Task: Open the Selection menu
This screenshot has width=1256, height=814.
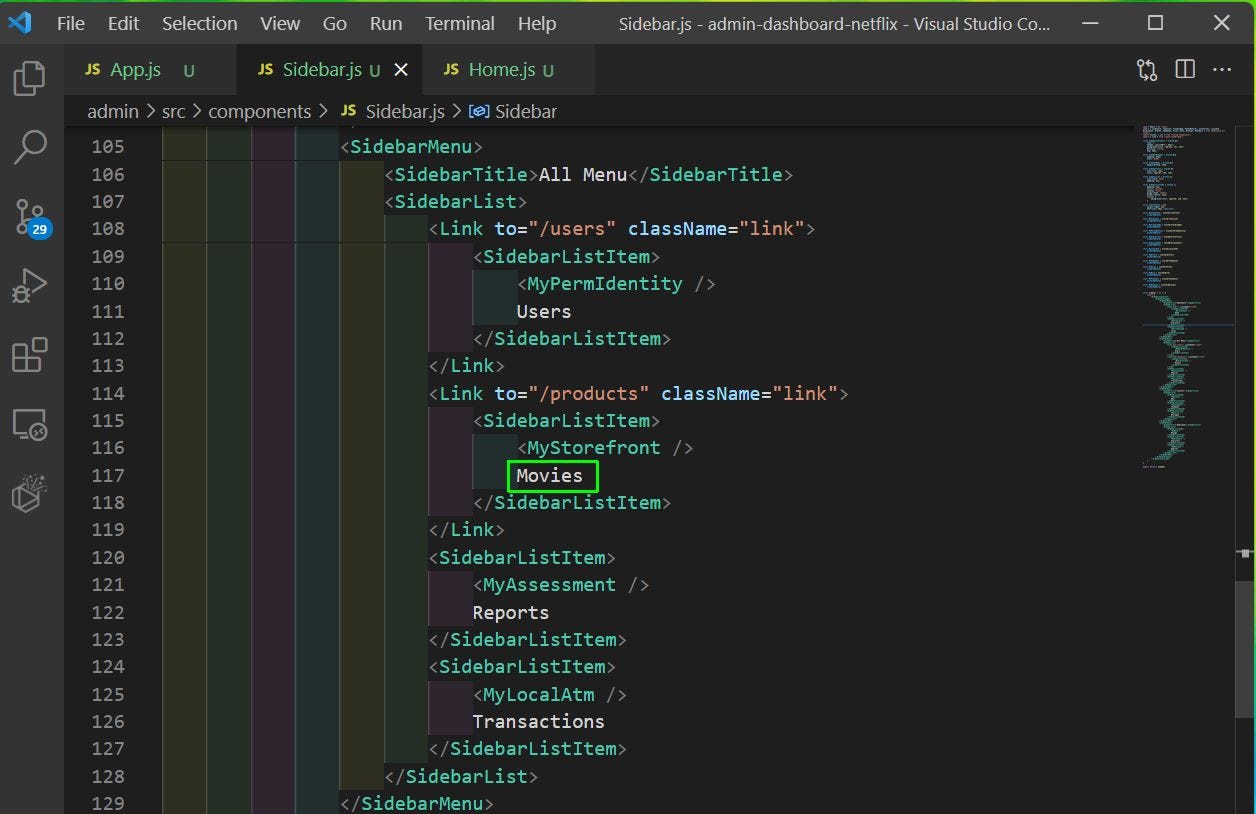Action: (200, 23)
